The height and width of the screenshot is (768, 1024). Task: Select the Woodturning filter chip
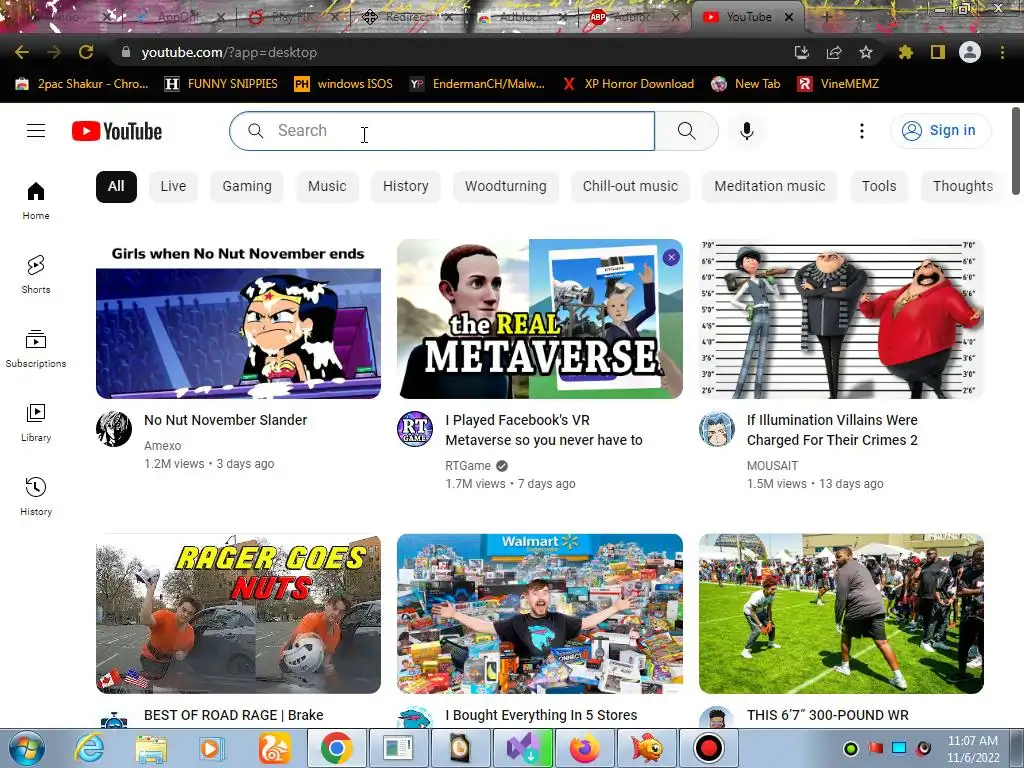coord(505,186)
